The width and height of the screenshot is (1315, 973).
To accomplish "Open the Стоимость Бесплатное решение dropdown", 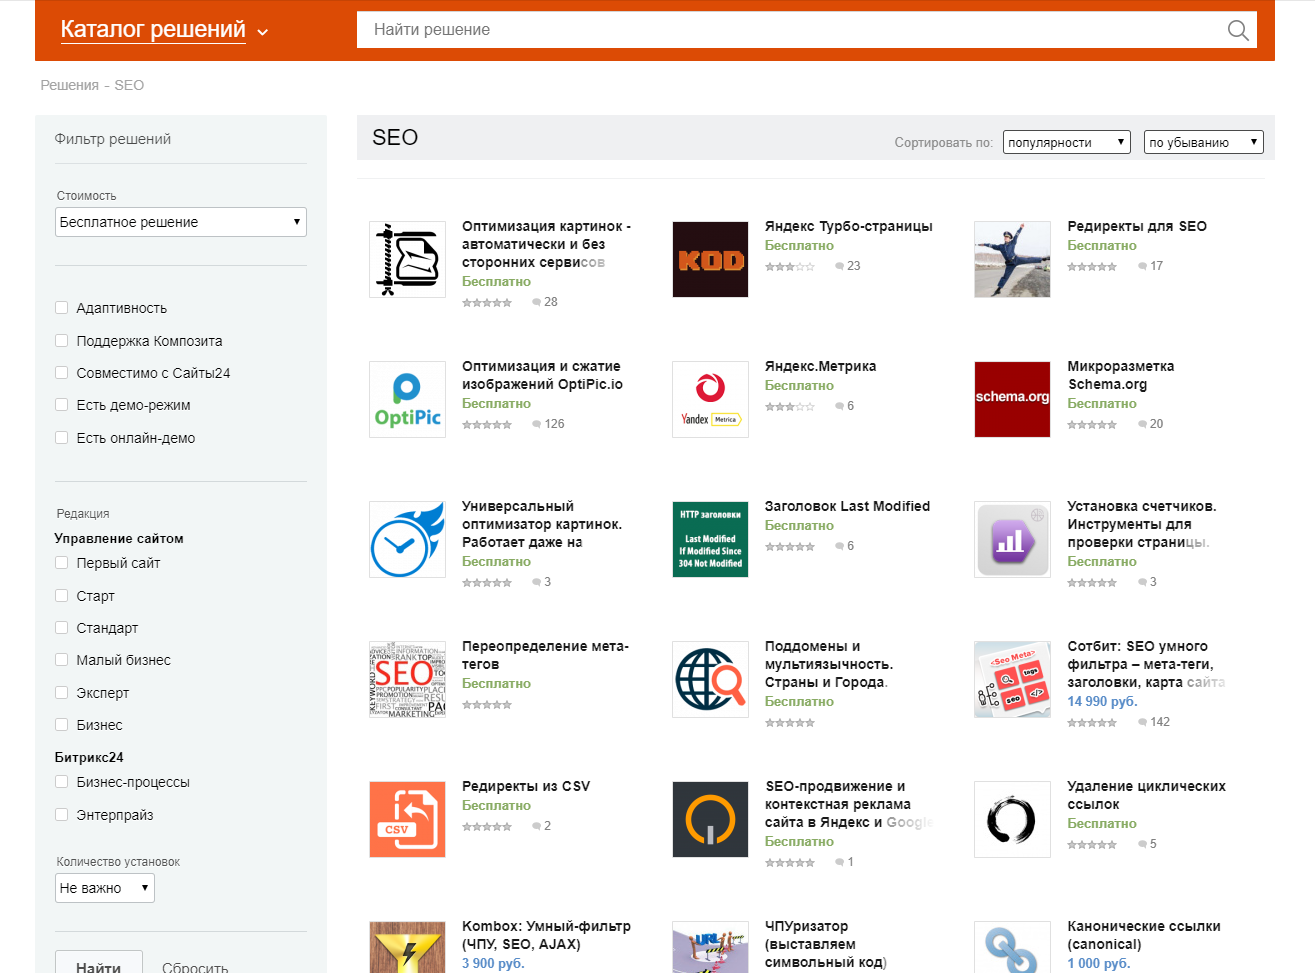I will click(x=181, y=222).
